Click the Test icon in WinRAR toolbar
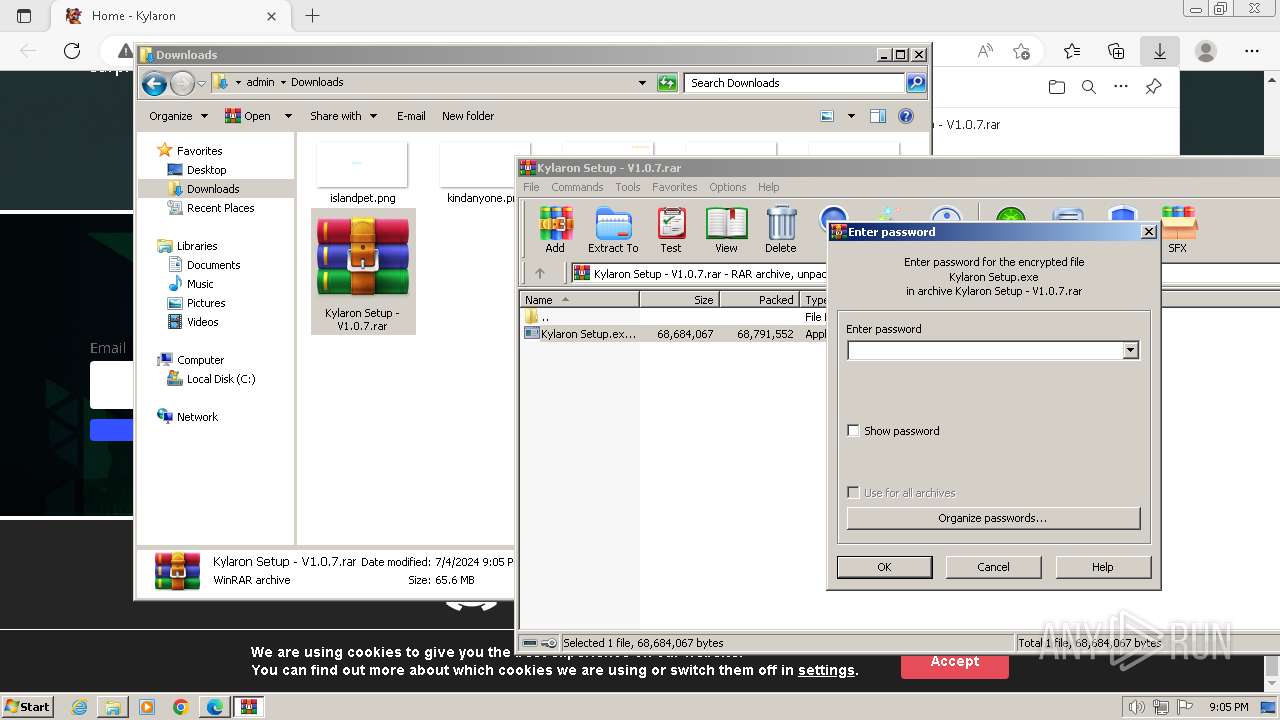 671,230
